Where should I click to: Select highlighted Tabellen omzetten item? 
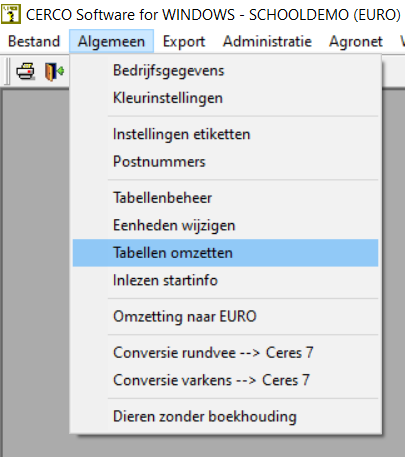pos(225,253)
